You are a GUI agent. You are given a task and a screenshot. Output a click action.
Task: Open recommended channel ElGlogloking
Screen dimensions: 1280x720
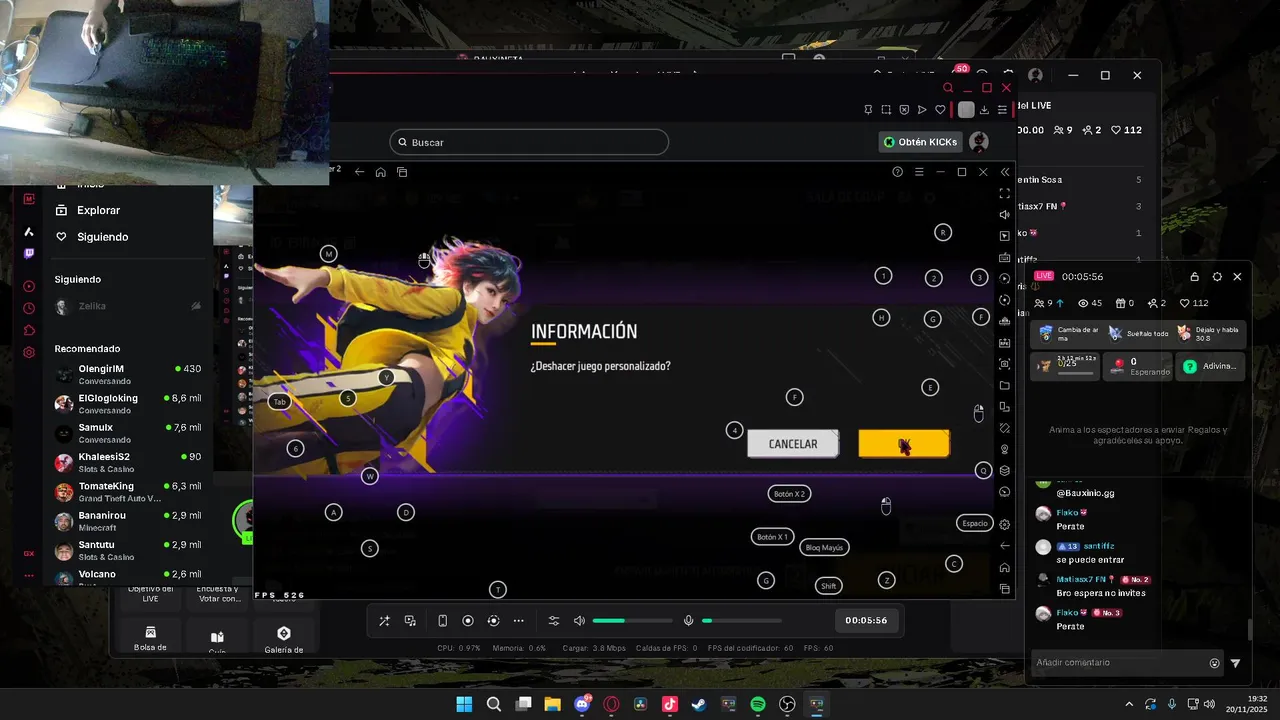click(128, 403)
